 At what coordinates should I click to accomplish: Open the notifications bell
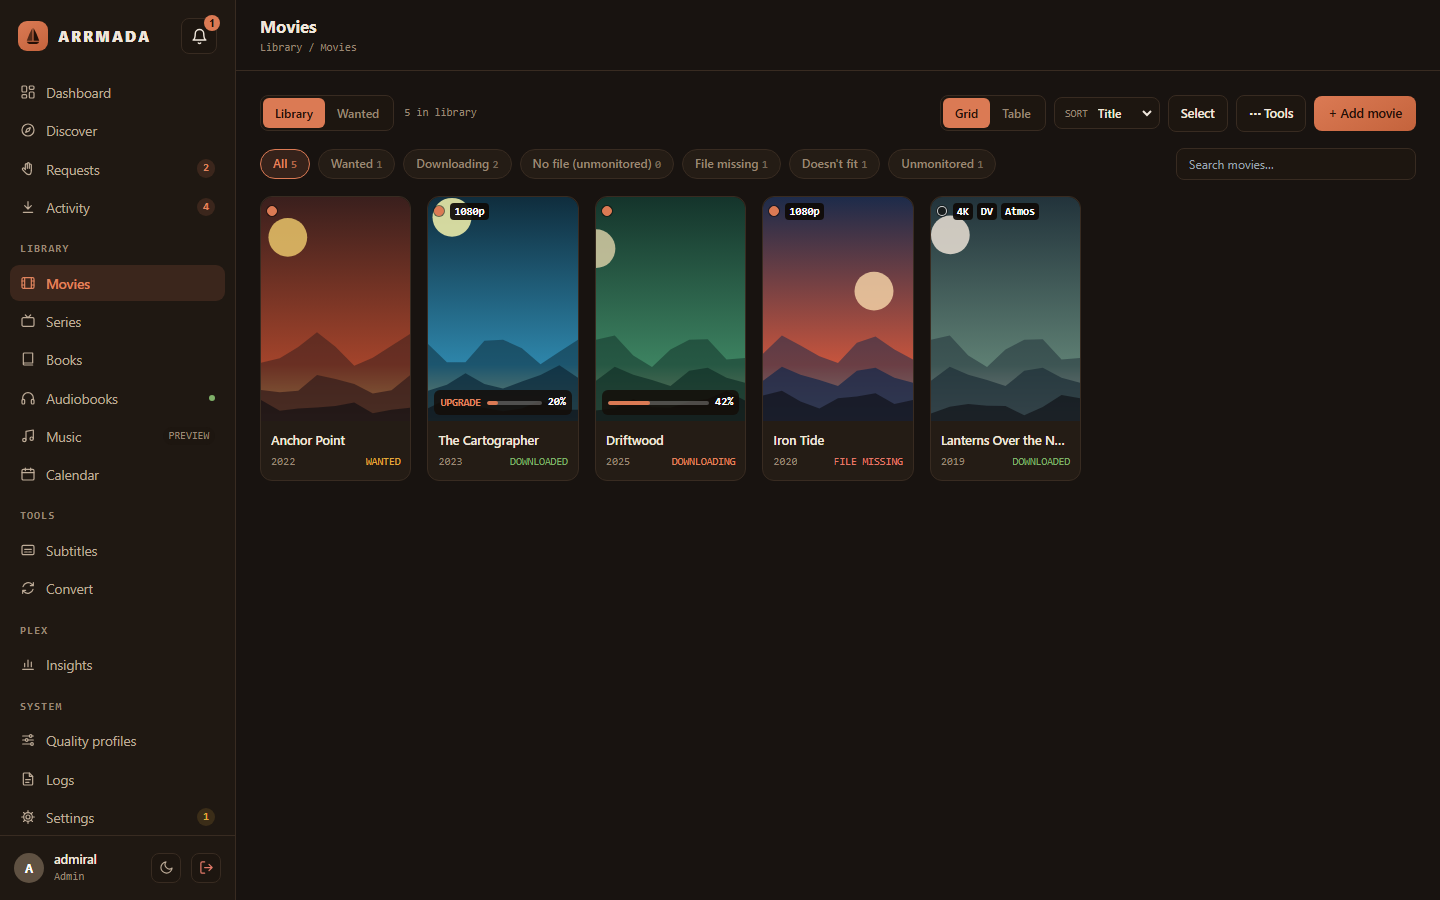click(x=199, y=36)
